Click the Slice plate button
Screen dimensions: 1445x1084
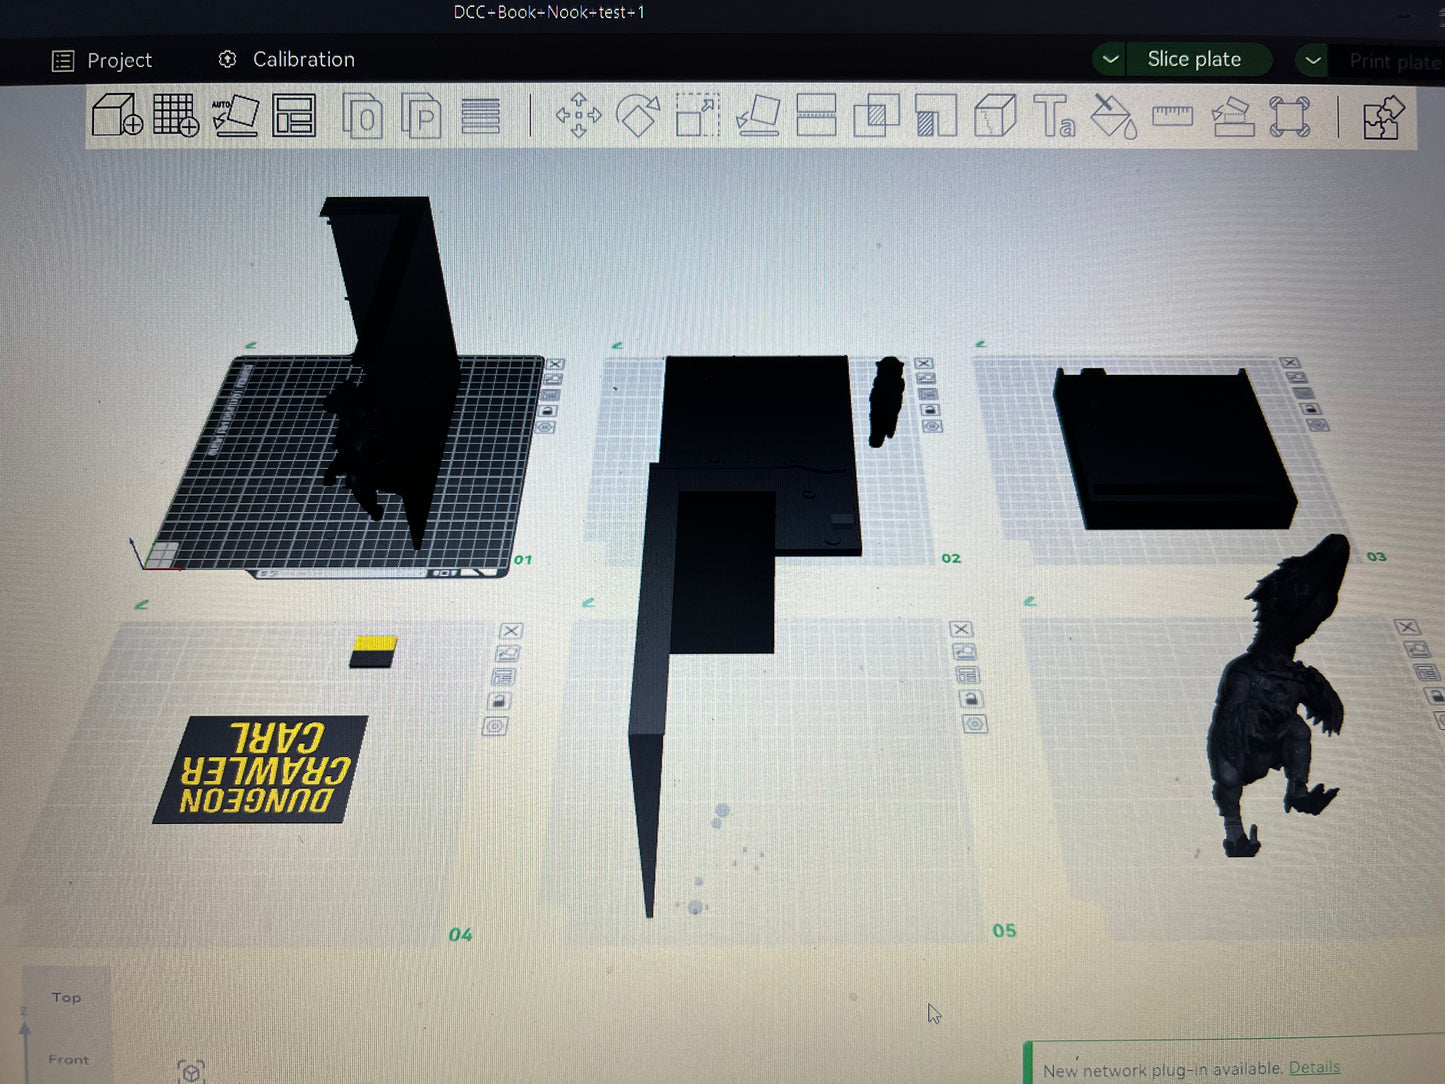tap(1195, 60)
